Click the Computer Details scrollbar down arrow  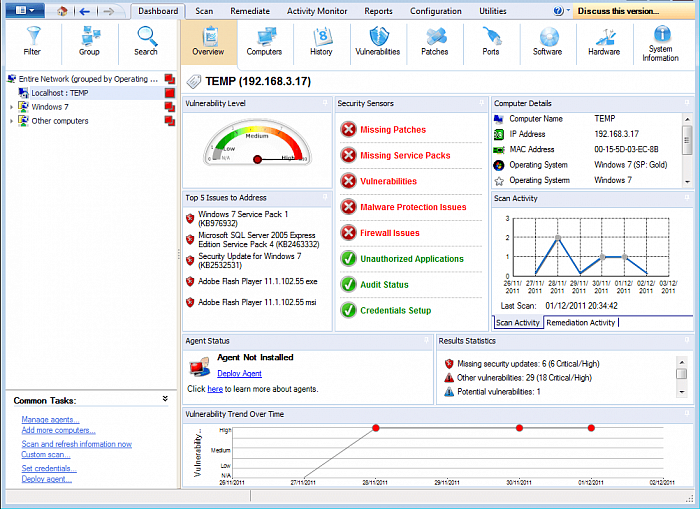pos(687,182)
